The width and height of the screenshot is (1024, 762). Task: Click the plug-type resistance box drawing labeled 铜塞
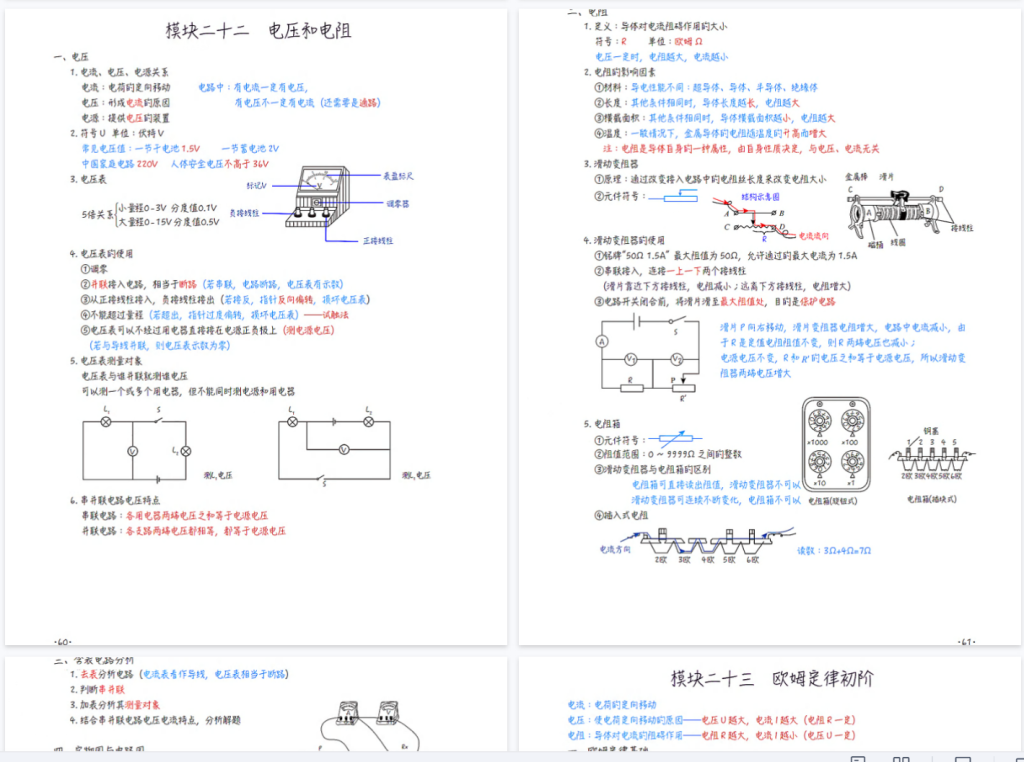click(932, 454)
